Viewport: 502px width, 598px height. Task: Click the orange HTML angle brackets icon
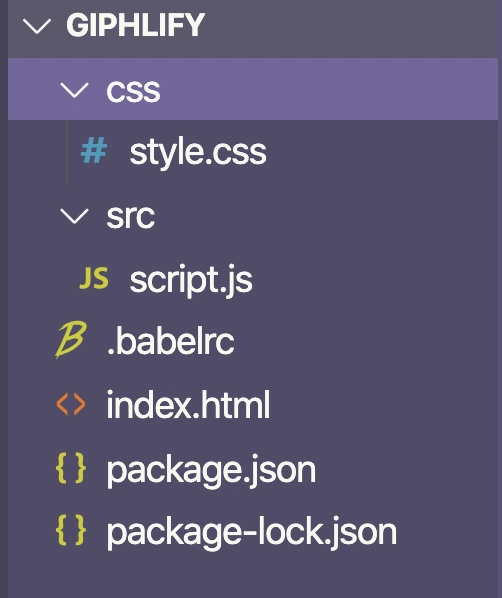(x=71, y=404)
